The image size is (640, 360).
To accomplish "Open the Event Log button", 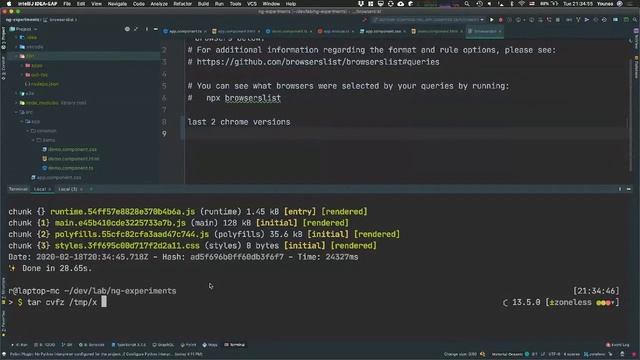I will point(618,345).
